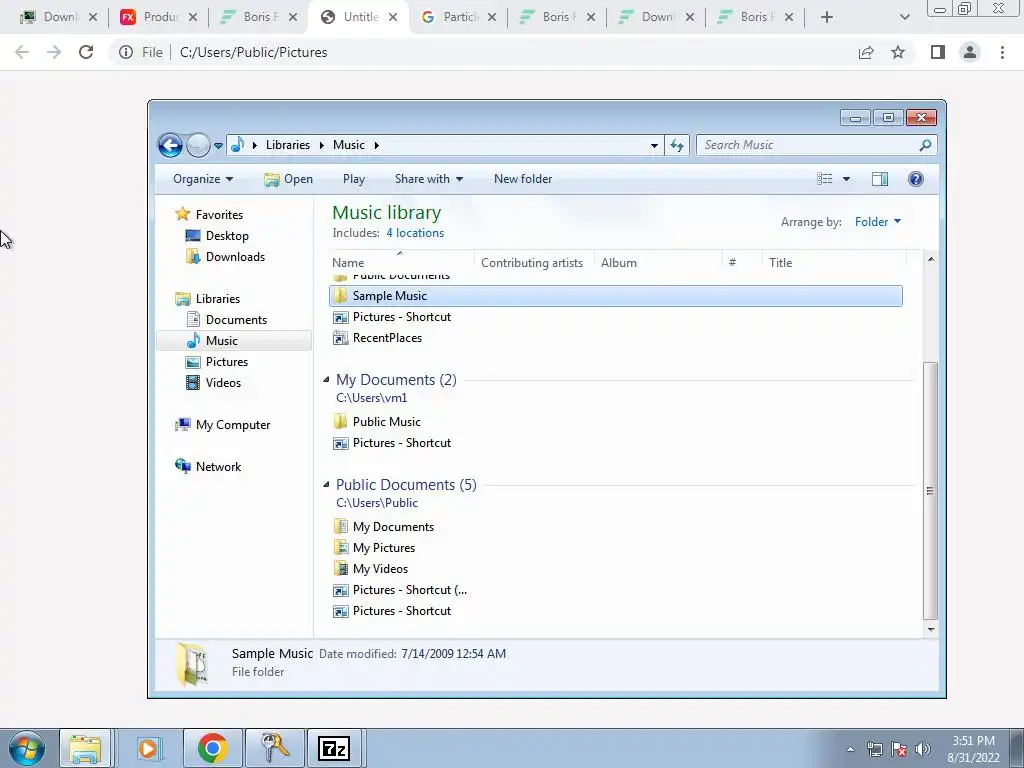The image size is (1024, 768).
Task: Open volume control in system tray
Action: [x=922, y=749]
